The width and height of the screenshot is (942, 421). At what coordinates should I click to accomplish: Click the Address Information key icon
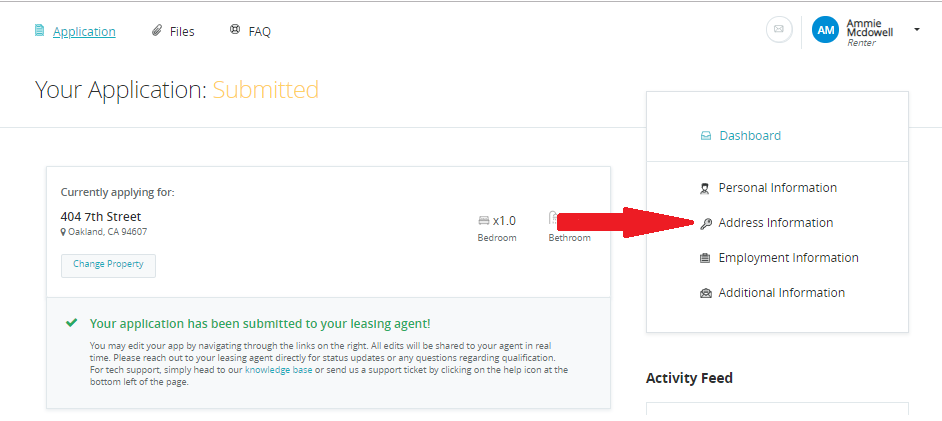705,223
